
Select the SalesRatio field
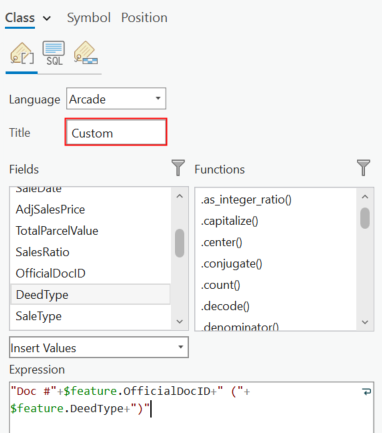(90, 252)
